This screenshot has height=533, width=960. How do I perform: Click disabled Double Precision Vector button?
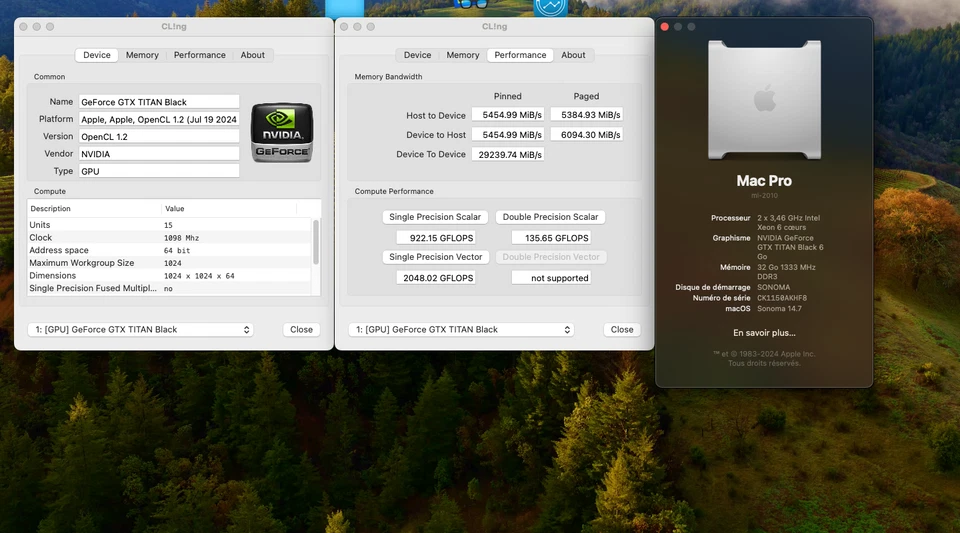pyautogui.click(x=551, y=257)
